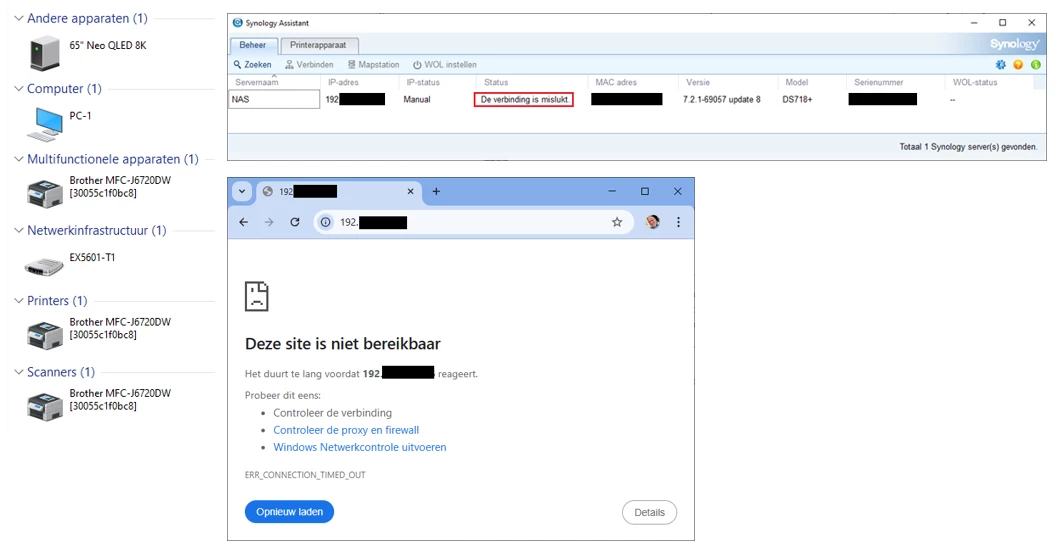Collapse the Multifunctionele apparaten group

[x=19, y=159]
